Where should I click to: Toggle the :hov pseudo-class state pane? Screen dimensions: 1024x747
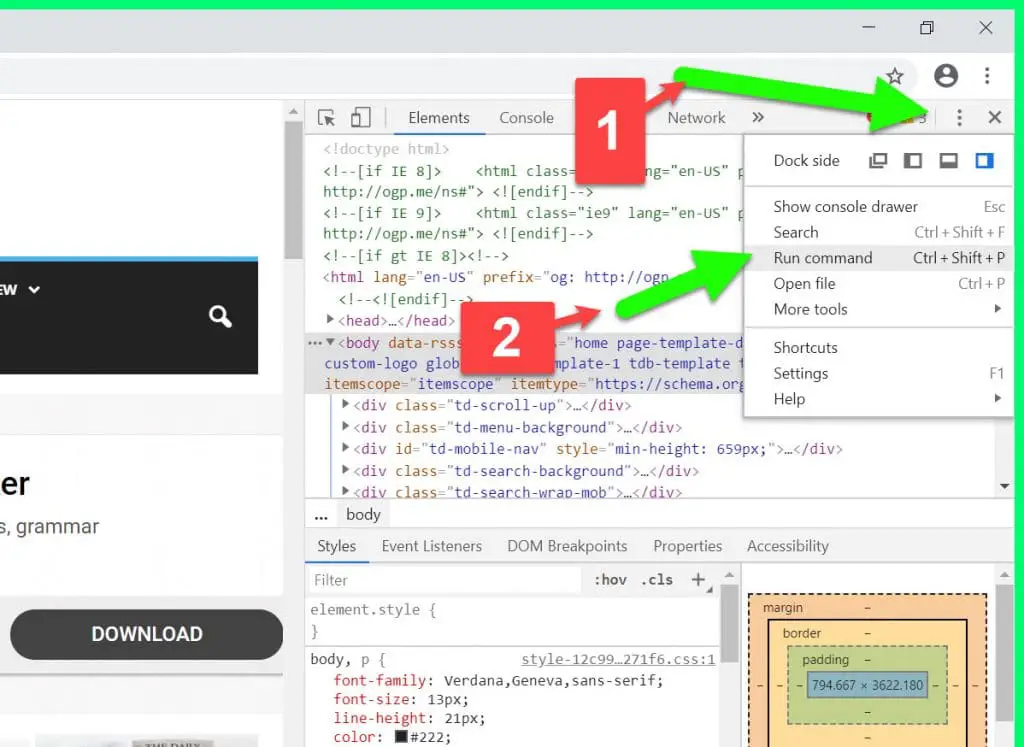[x=610, y=579]
